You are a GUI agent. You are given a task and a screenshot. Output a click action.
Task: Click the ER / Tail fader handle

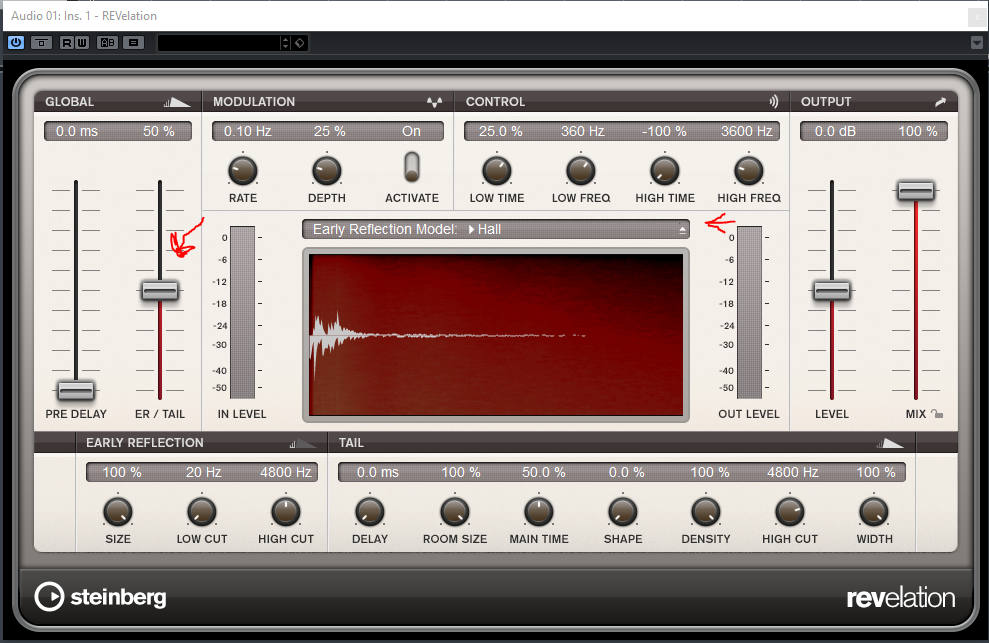click(160, 291)
